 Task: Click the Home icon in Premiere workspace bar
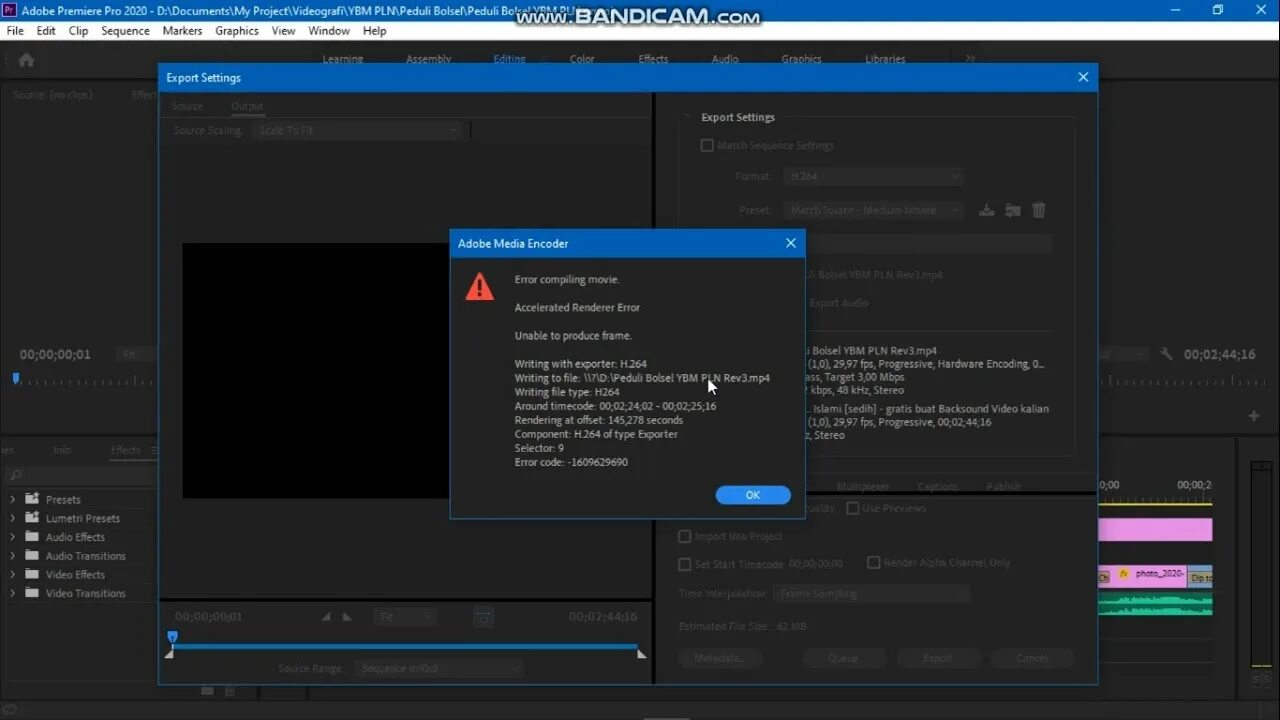[x=26, y=60]
